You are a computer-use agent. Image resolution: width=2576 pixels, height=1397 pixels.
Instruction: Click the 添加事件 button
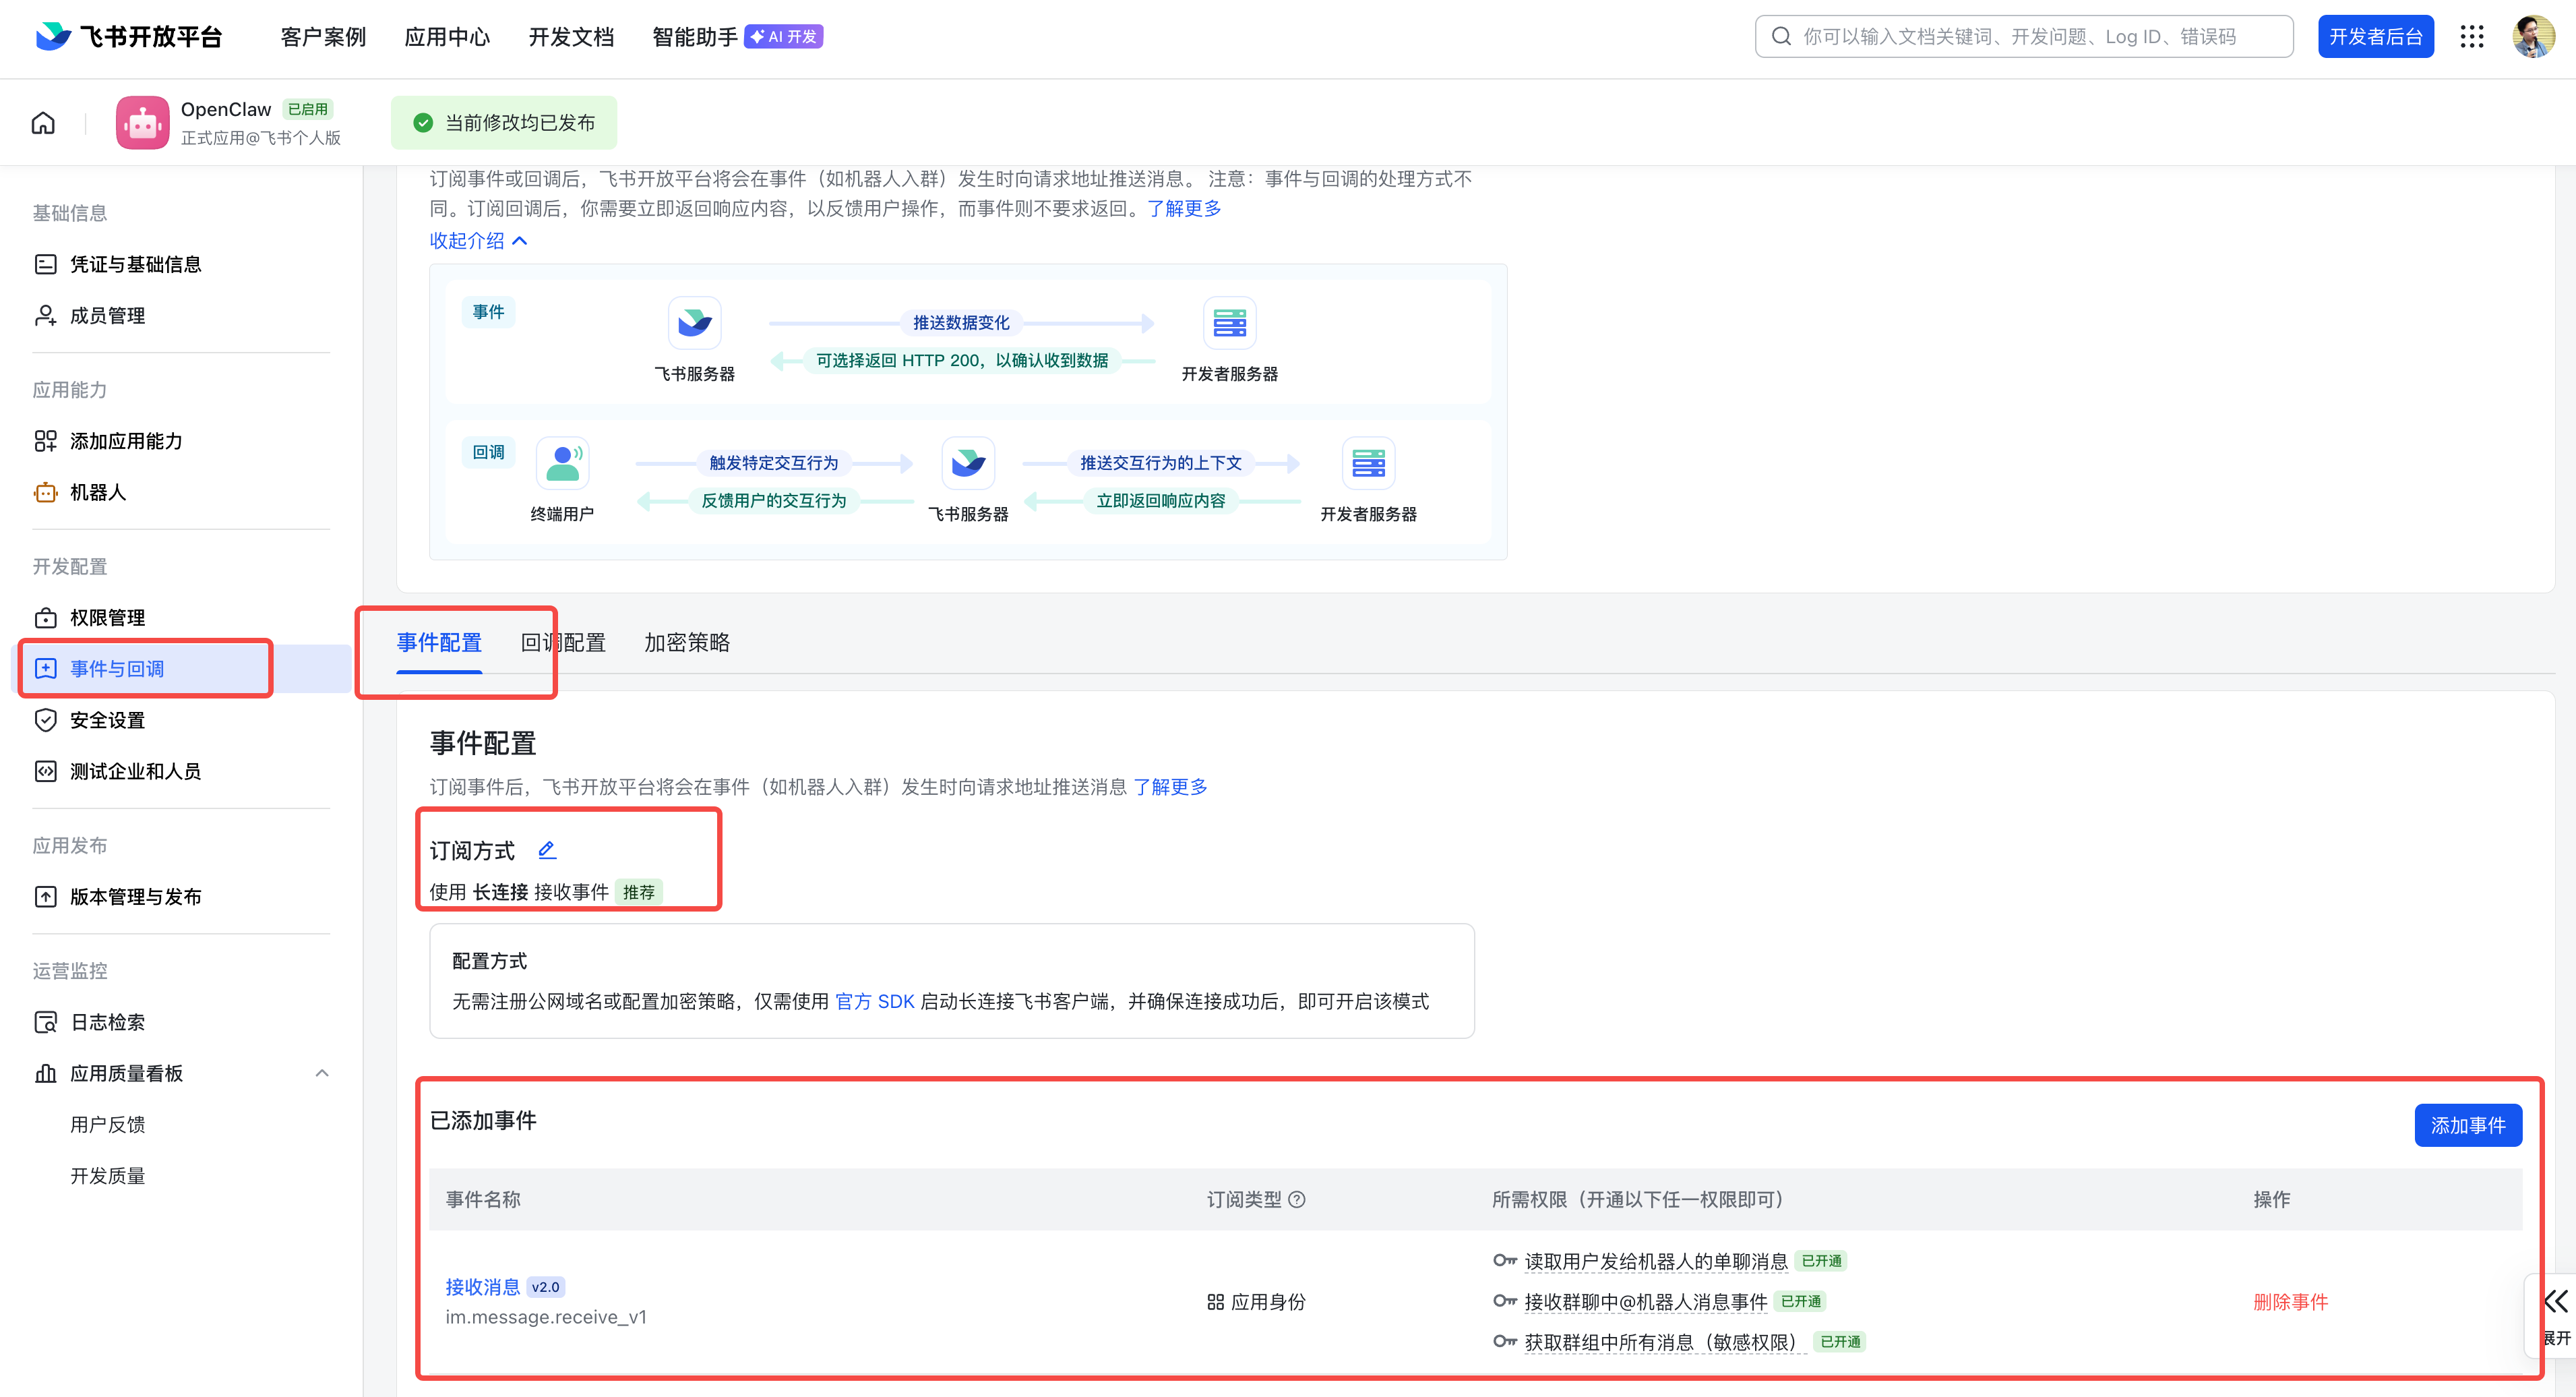pyautogui.click(x=2467, y=1125)
